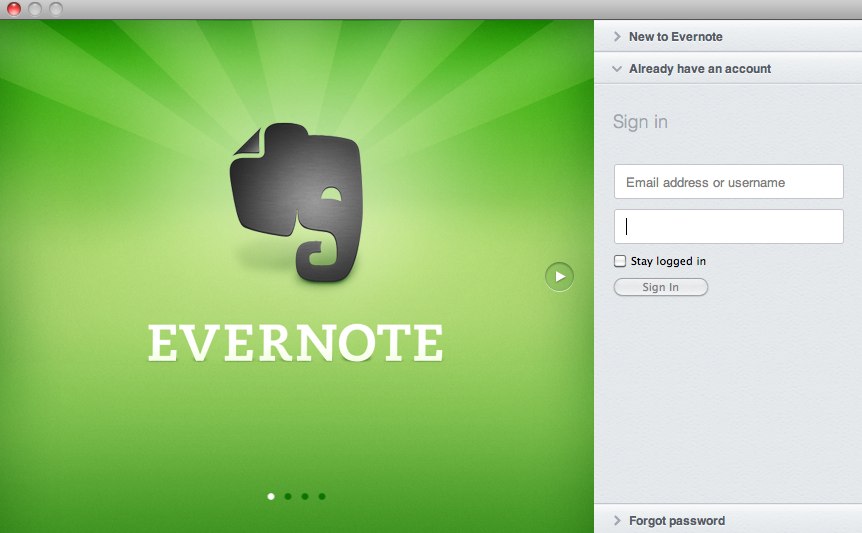
Task: Collapse the Already have an account arrow
Action: (617, 69)
